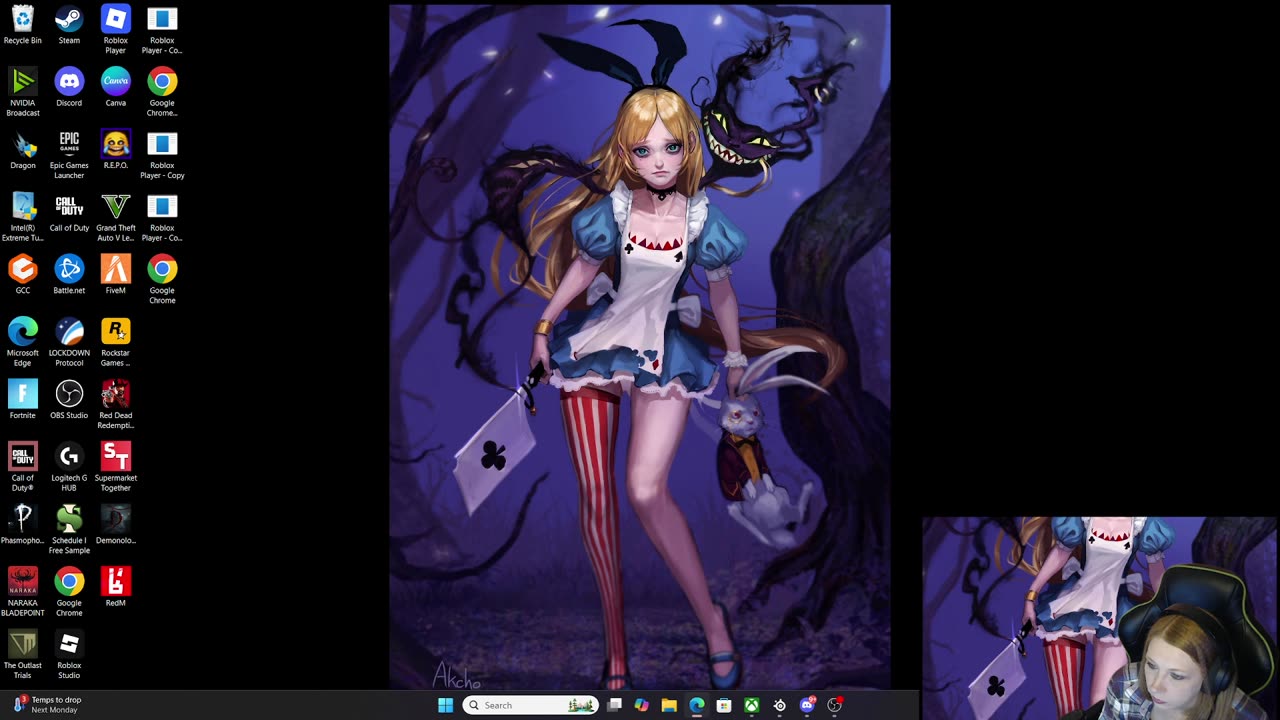Click the taskbar Search box

530,705
